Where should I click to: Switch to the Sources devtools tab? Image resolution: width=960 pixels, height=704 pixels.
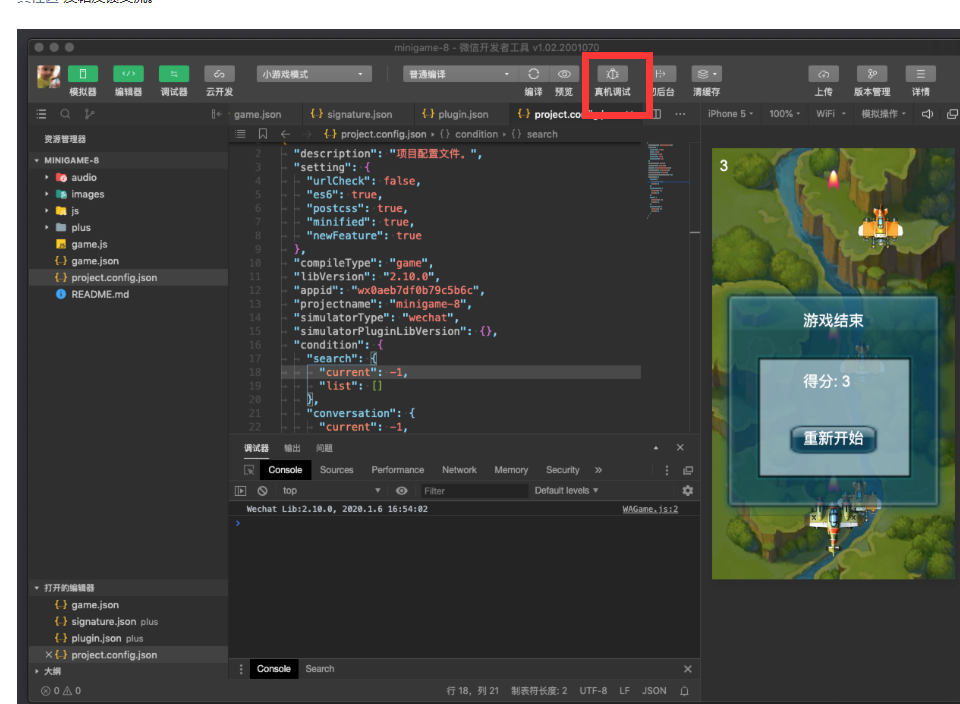(x=337, y=470)
